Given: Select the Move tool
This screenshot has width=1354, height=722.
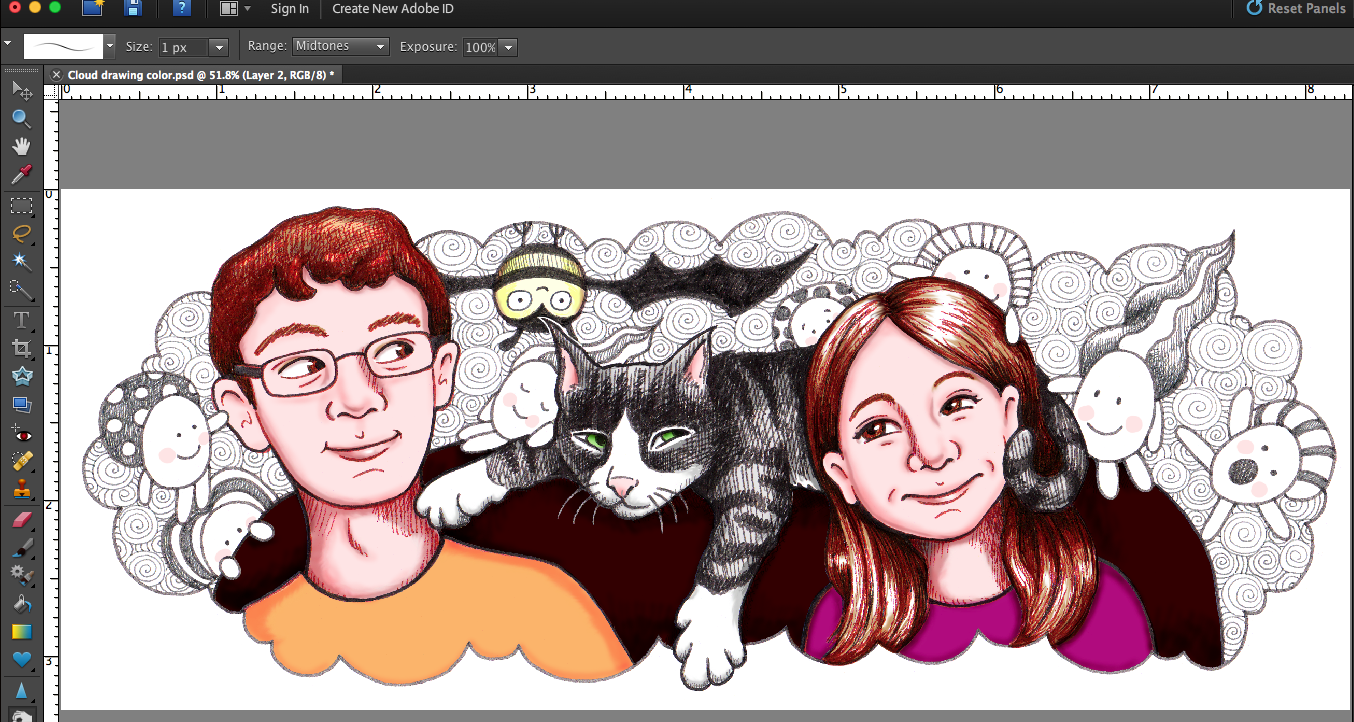Looking at the screenshot, I should pyautogui.click(x=21, y=90).
